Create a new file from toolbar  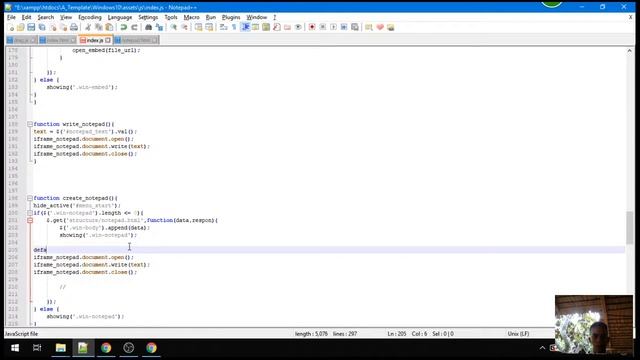tap(11, 27)
